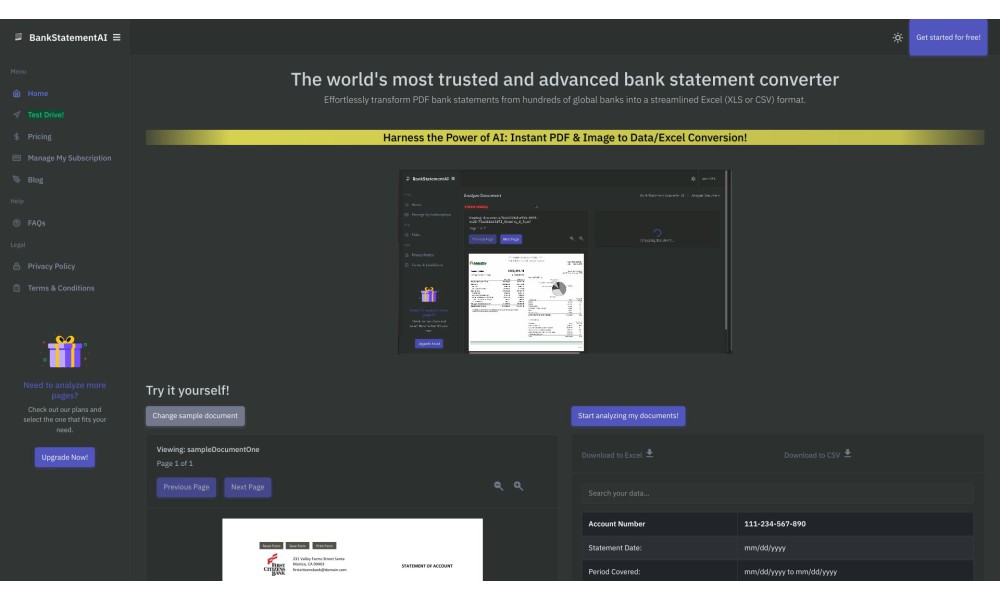Click the Get started for free button

[x=948, y=37]
